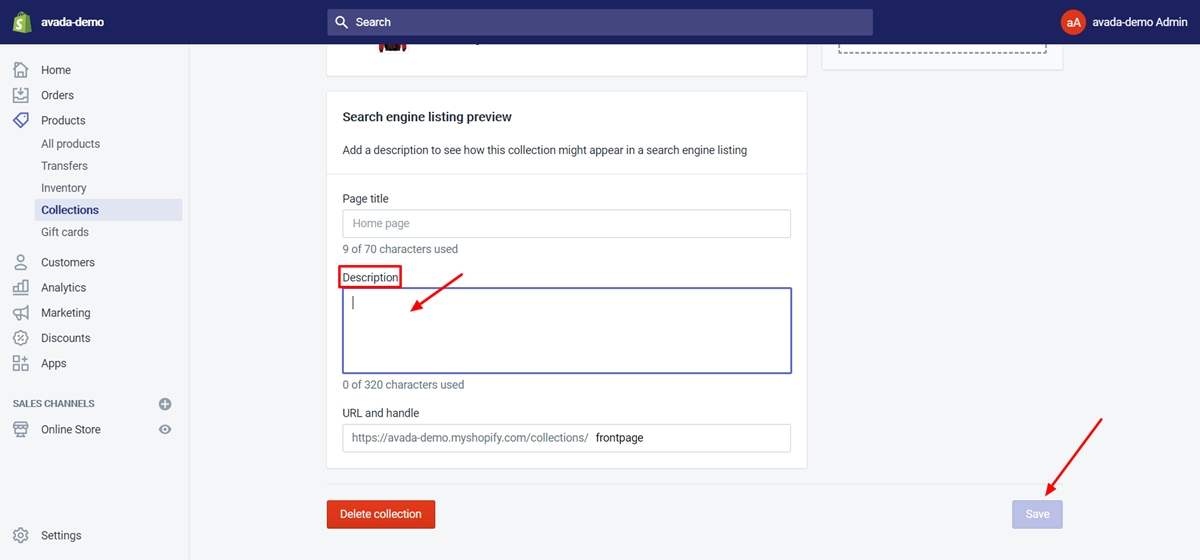Click the Page title input field
Viewport: 1200px width, 560px height.
pyautogui.click(x=566, y=224)
